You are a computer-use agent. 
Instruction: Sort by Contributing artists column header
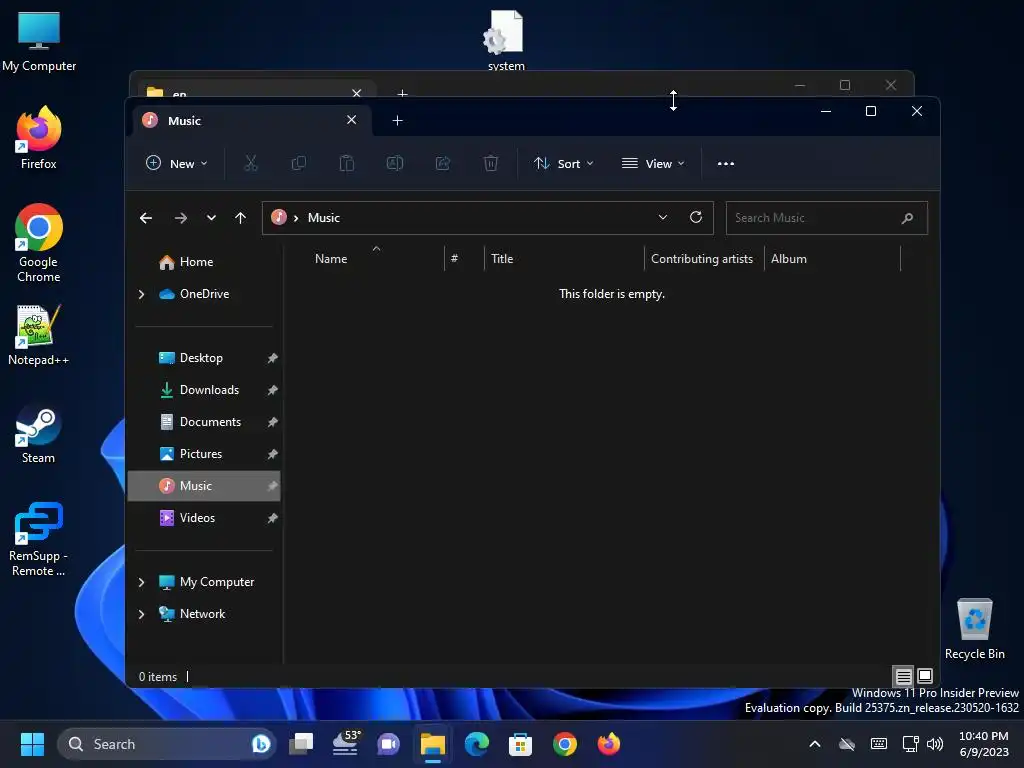tap(704, 259)
